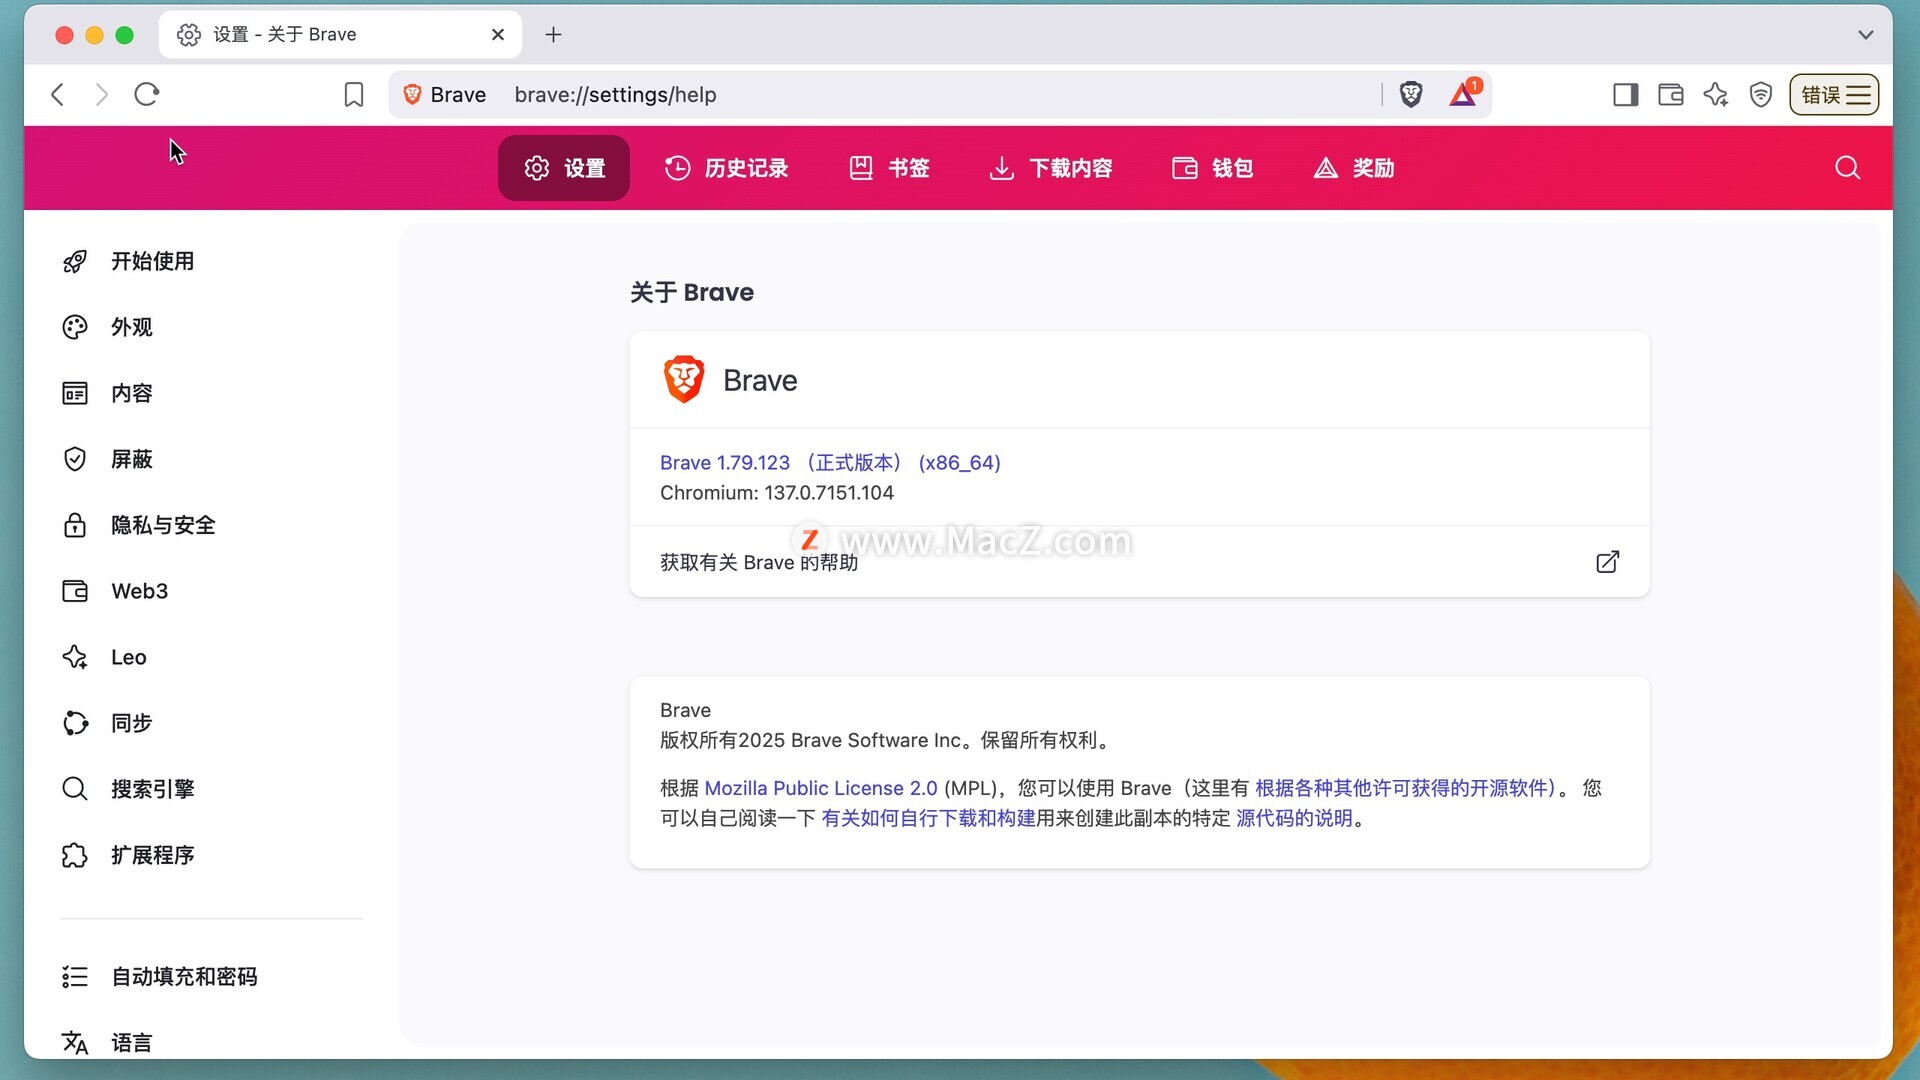
Task: Click the padlock icon beside 隐私与安全
Action: coord(75,525)
